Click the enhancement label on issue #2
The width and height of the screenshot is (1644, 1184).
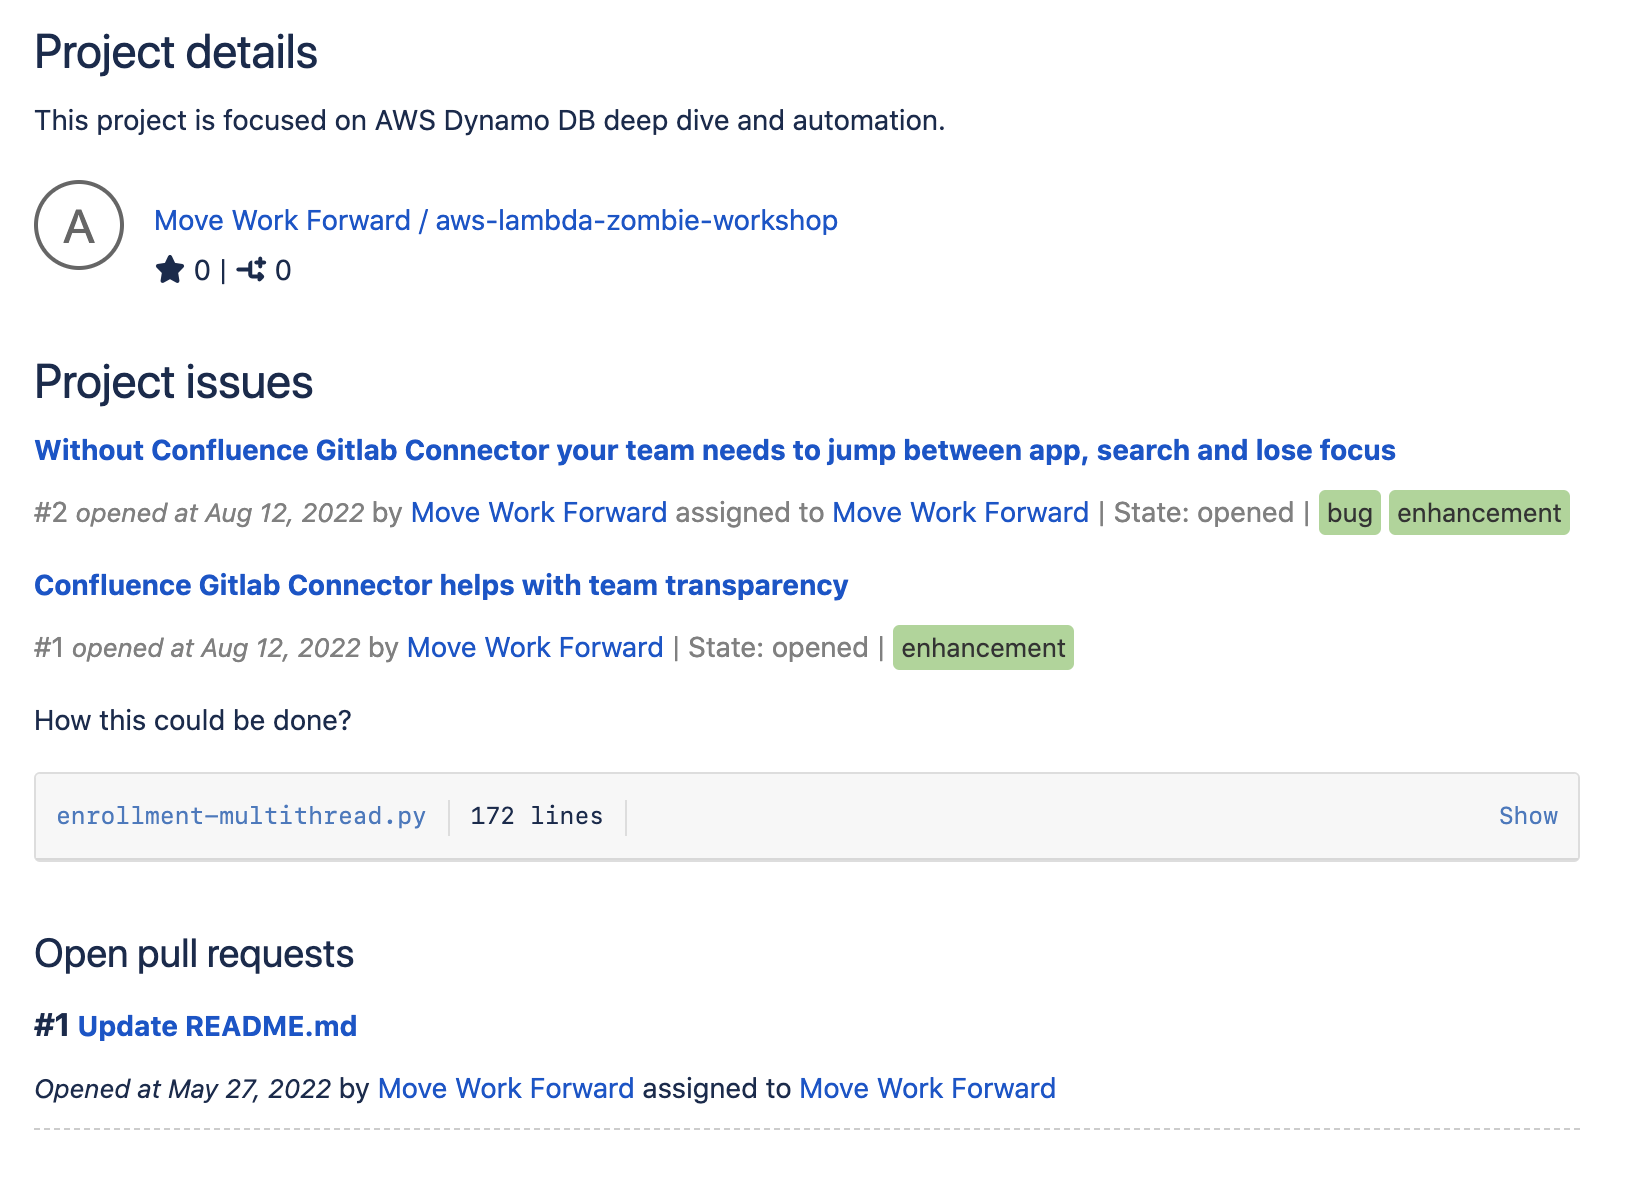(x=1478, y=513)
